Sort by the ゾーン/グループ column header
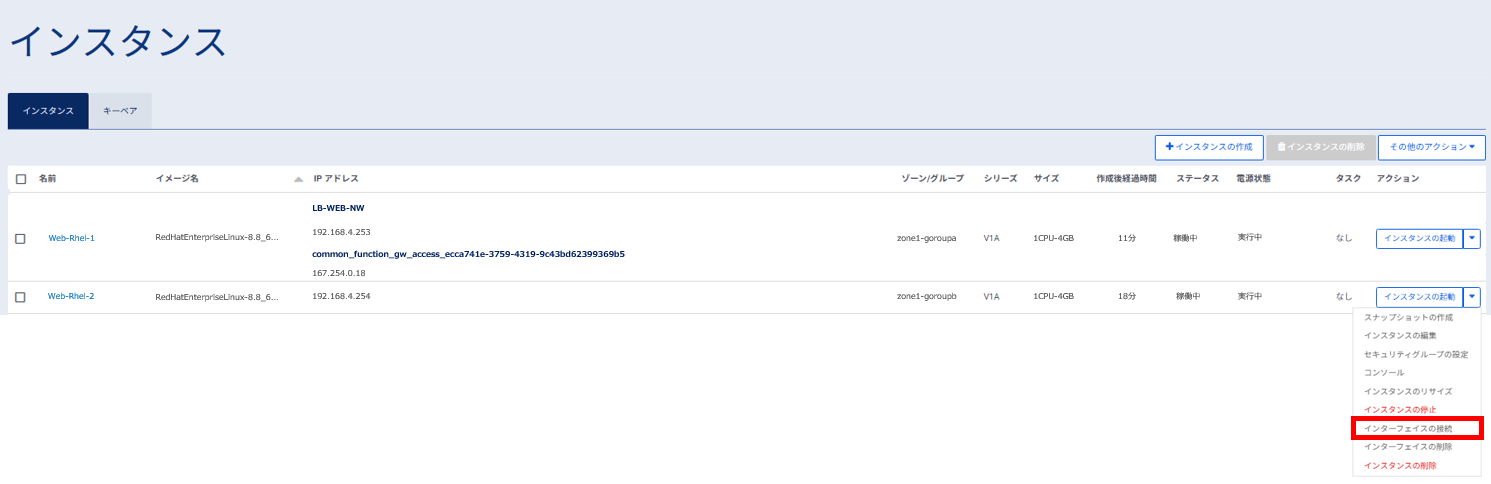The height and width of the screenshot is (484, 1491). [932, 178]
